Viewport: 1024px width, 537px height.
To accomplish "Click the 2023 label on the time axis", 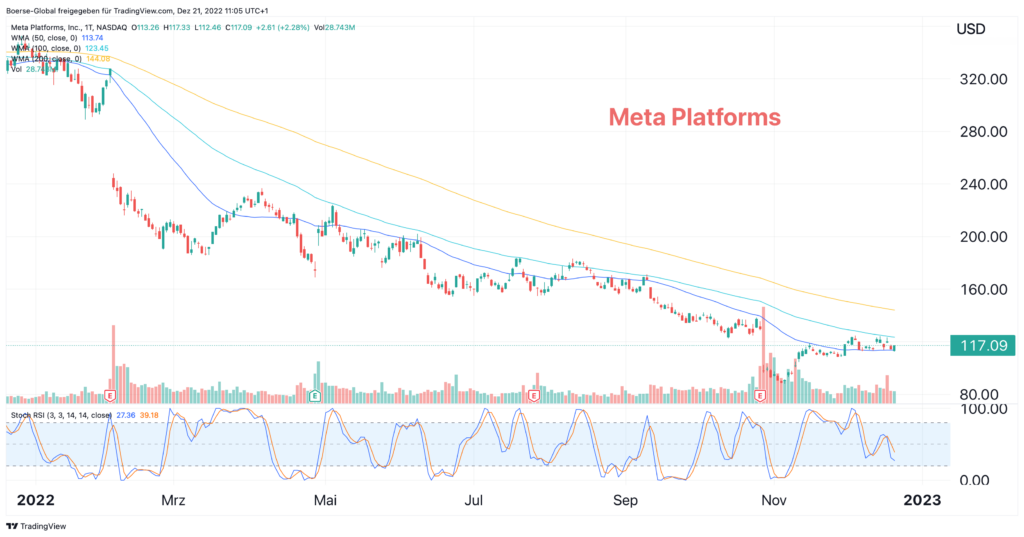I will click(922, 500).
